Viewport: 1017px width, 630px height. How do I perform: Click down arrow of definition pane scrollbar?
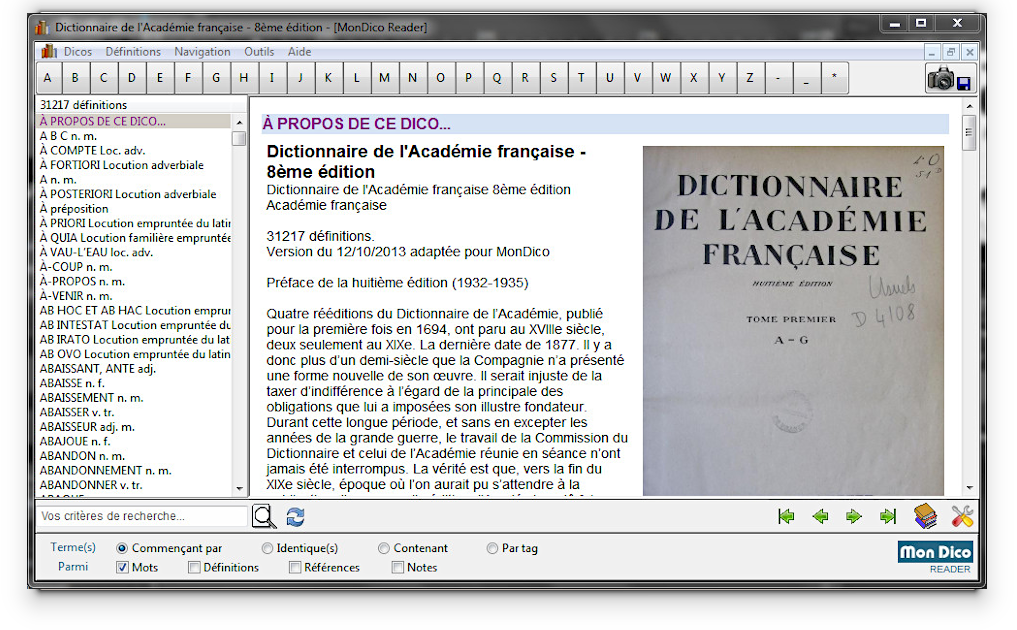[969, 488]
